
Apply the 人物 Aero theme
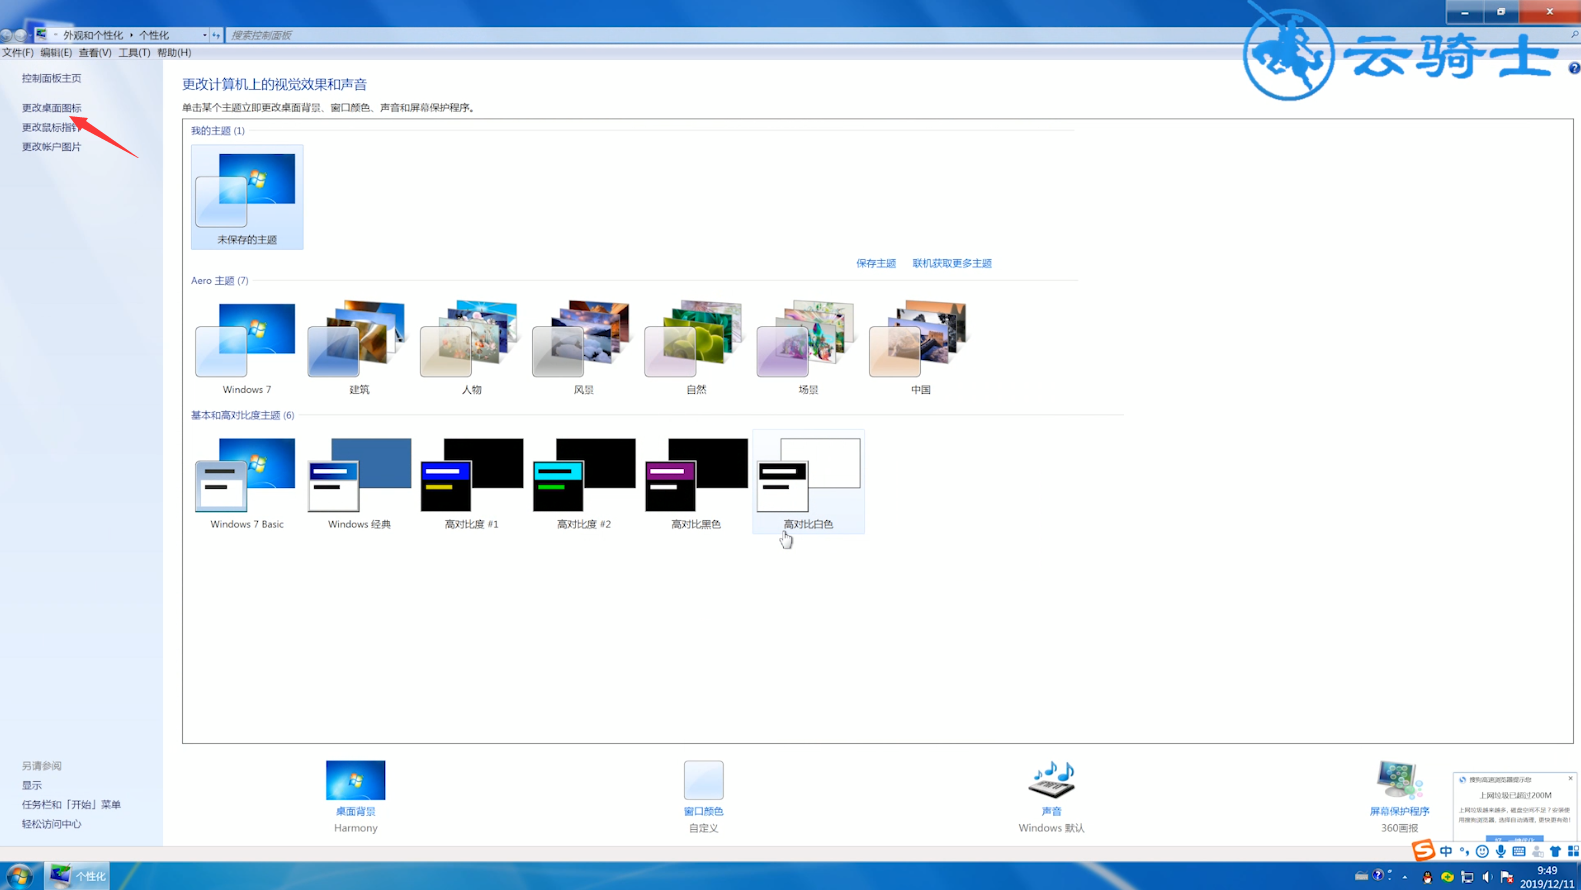(x=471, y=347)
